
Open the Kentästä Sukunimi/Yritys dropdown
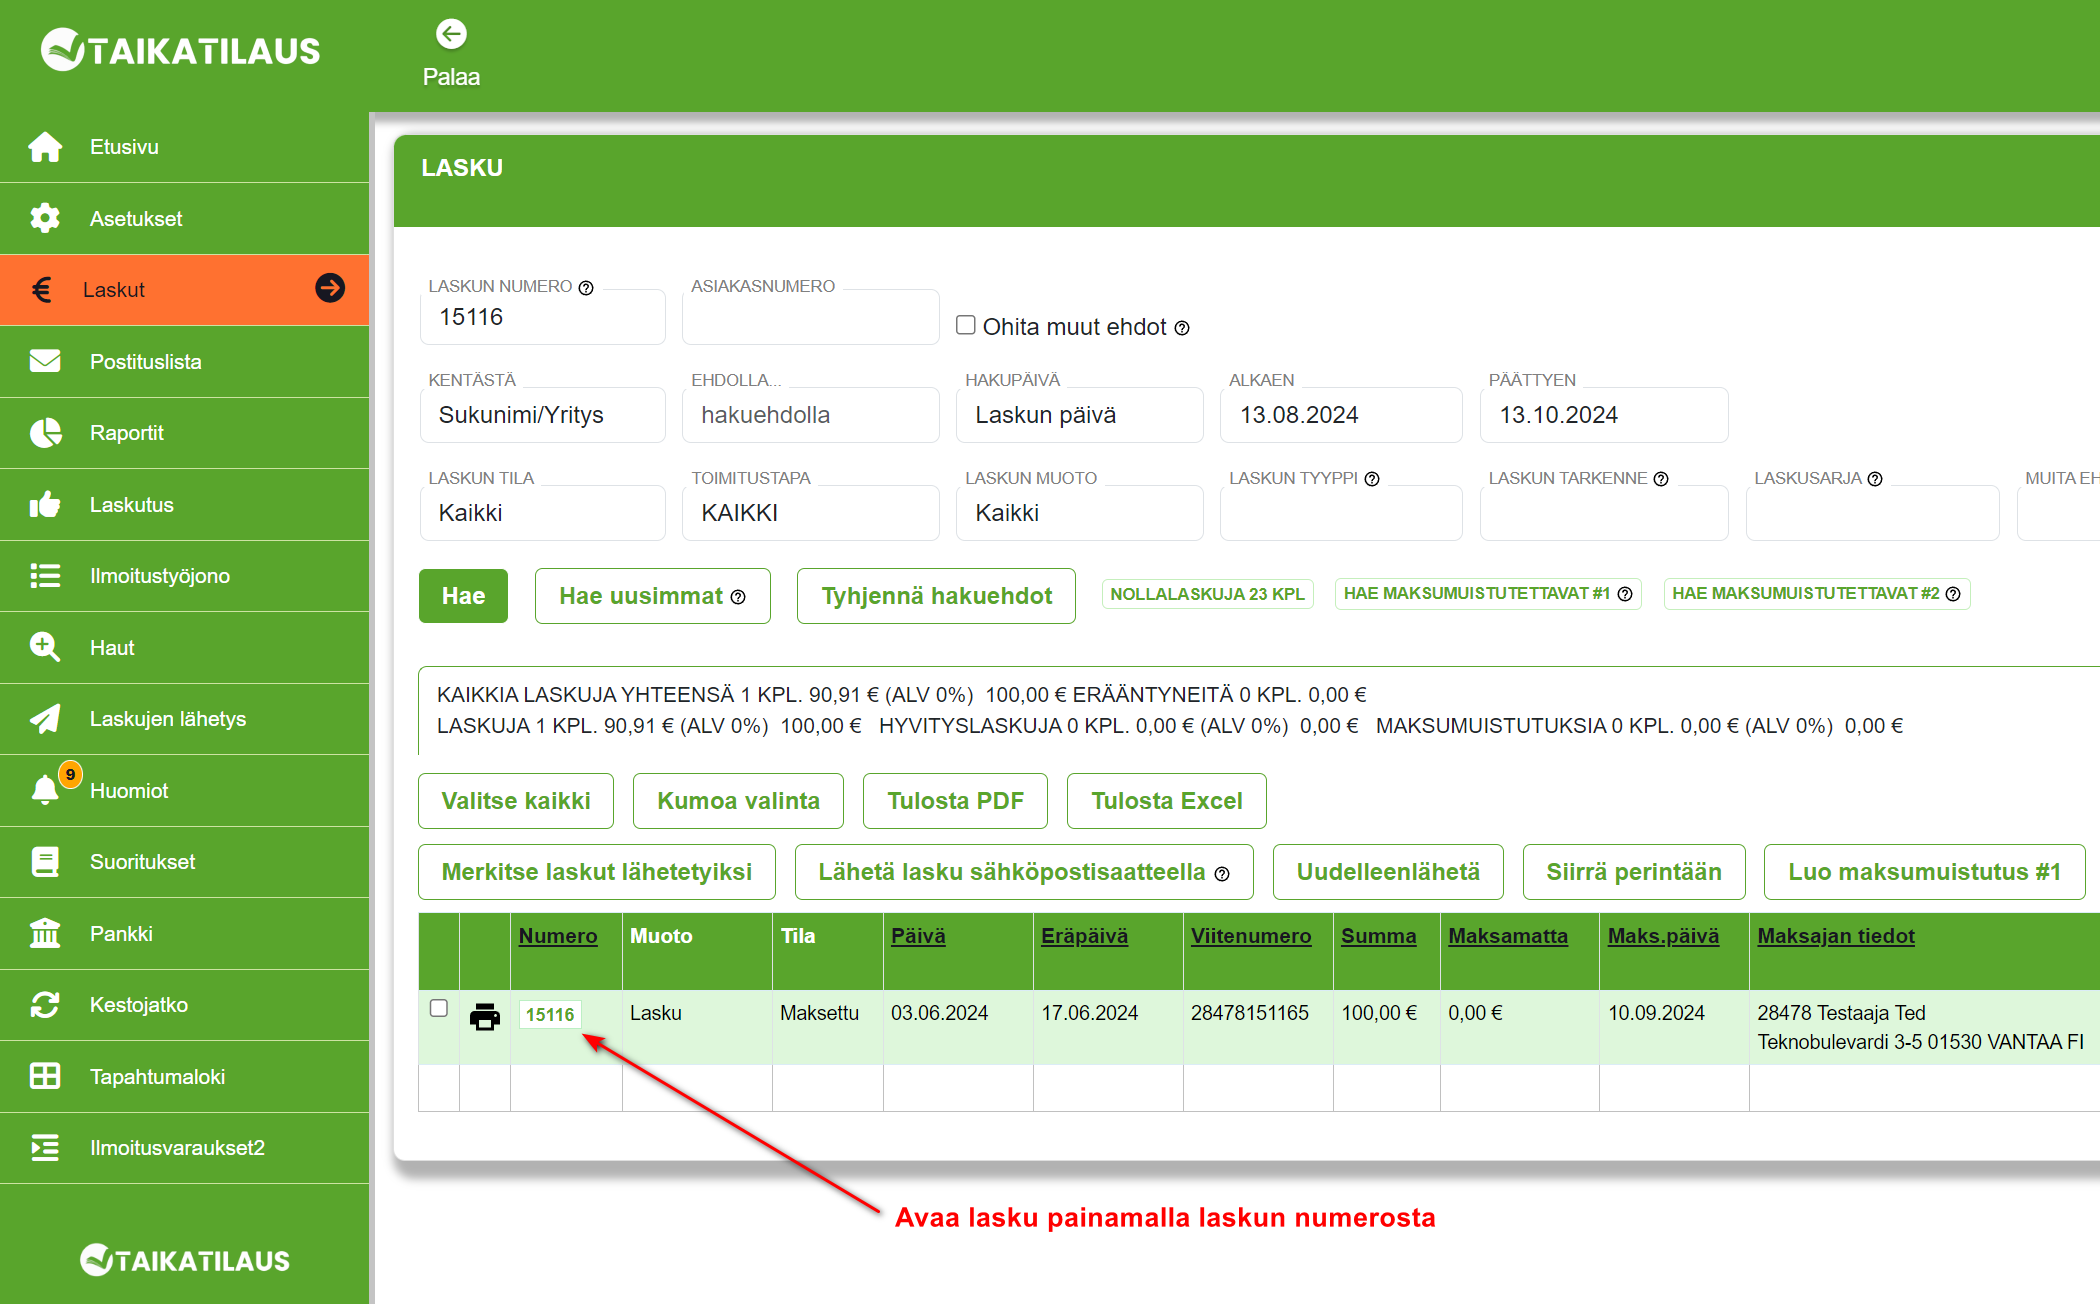[x=543, y=415]
